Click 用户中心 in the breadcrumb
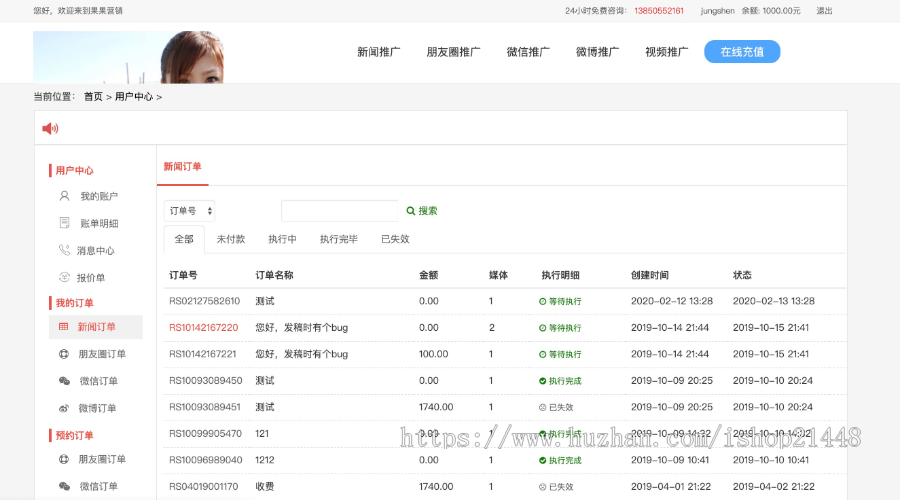 point(134,96)
